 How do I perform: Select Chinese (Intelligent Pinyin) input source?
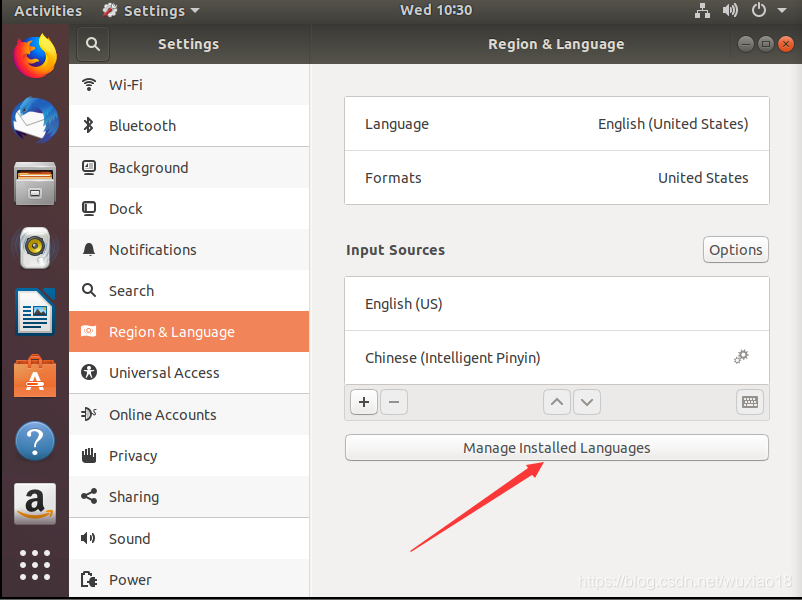click(556, 358)
